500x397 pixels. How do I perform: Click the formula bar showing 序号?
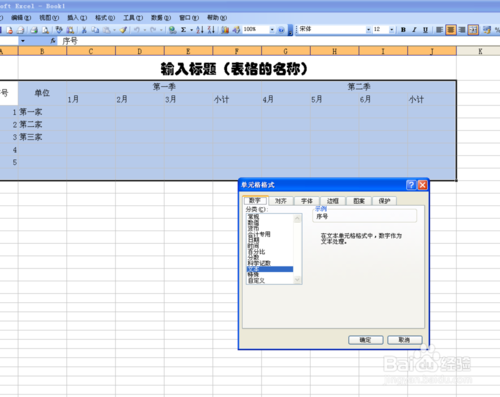tap(279, 41)
